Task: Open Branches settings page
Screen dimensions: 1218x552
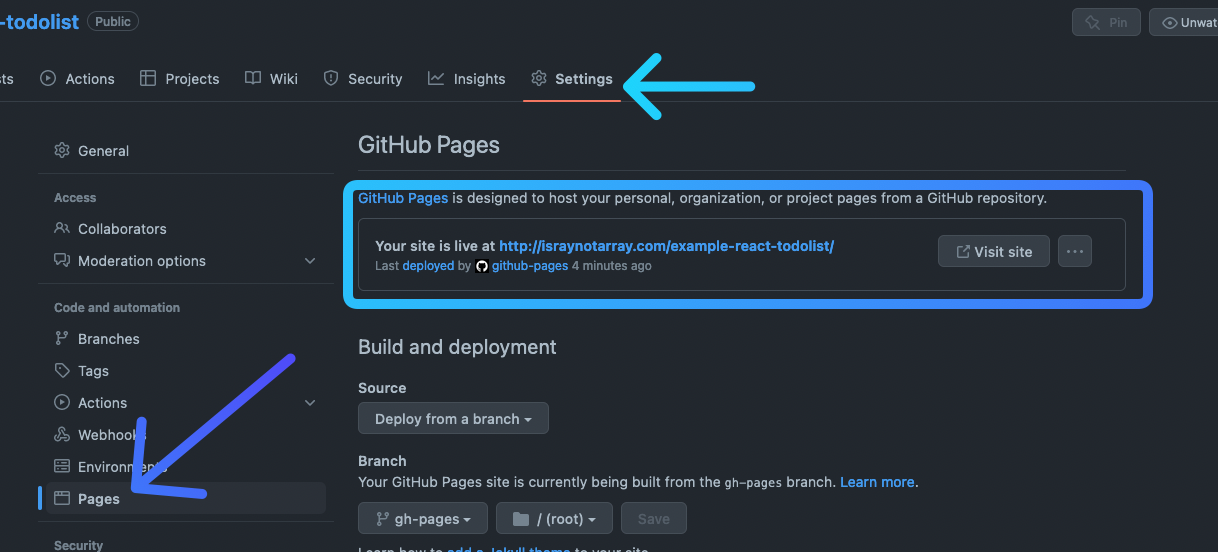Action: click(x=108, y=339)
